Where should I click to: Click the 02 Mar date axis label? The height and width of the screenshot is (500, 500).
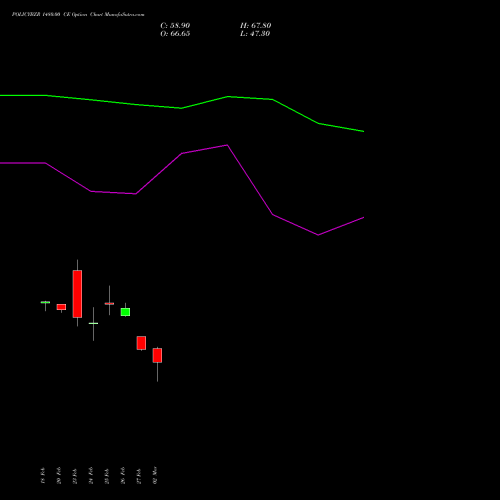click(x=155, y=475)
